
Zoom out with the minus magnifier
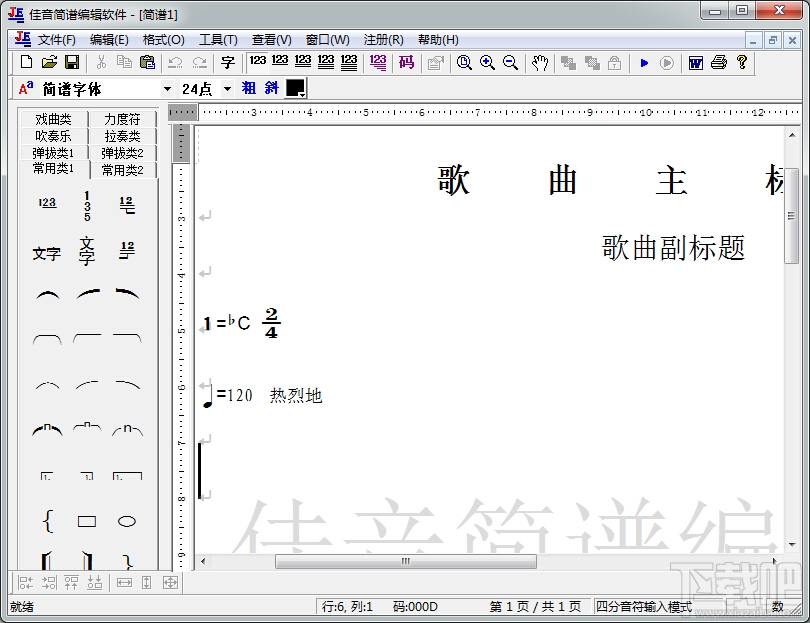point(510,63)
